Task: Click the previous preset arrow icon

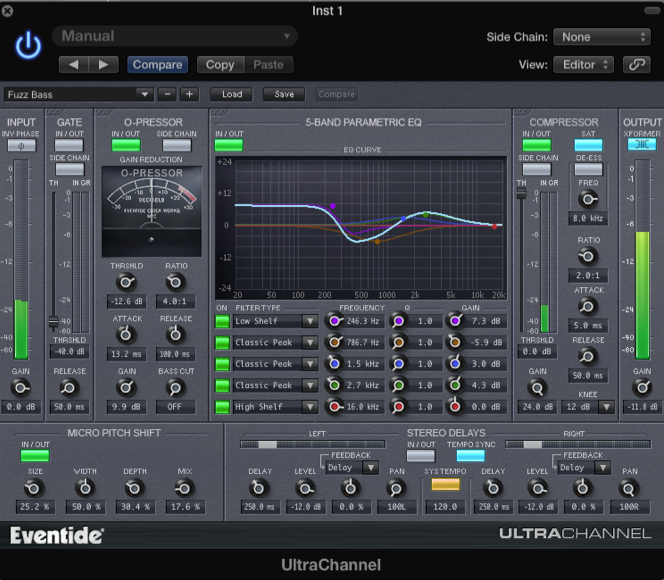Action: 74,65
